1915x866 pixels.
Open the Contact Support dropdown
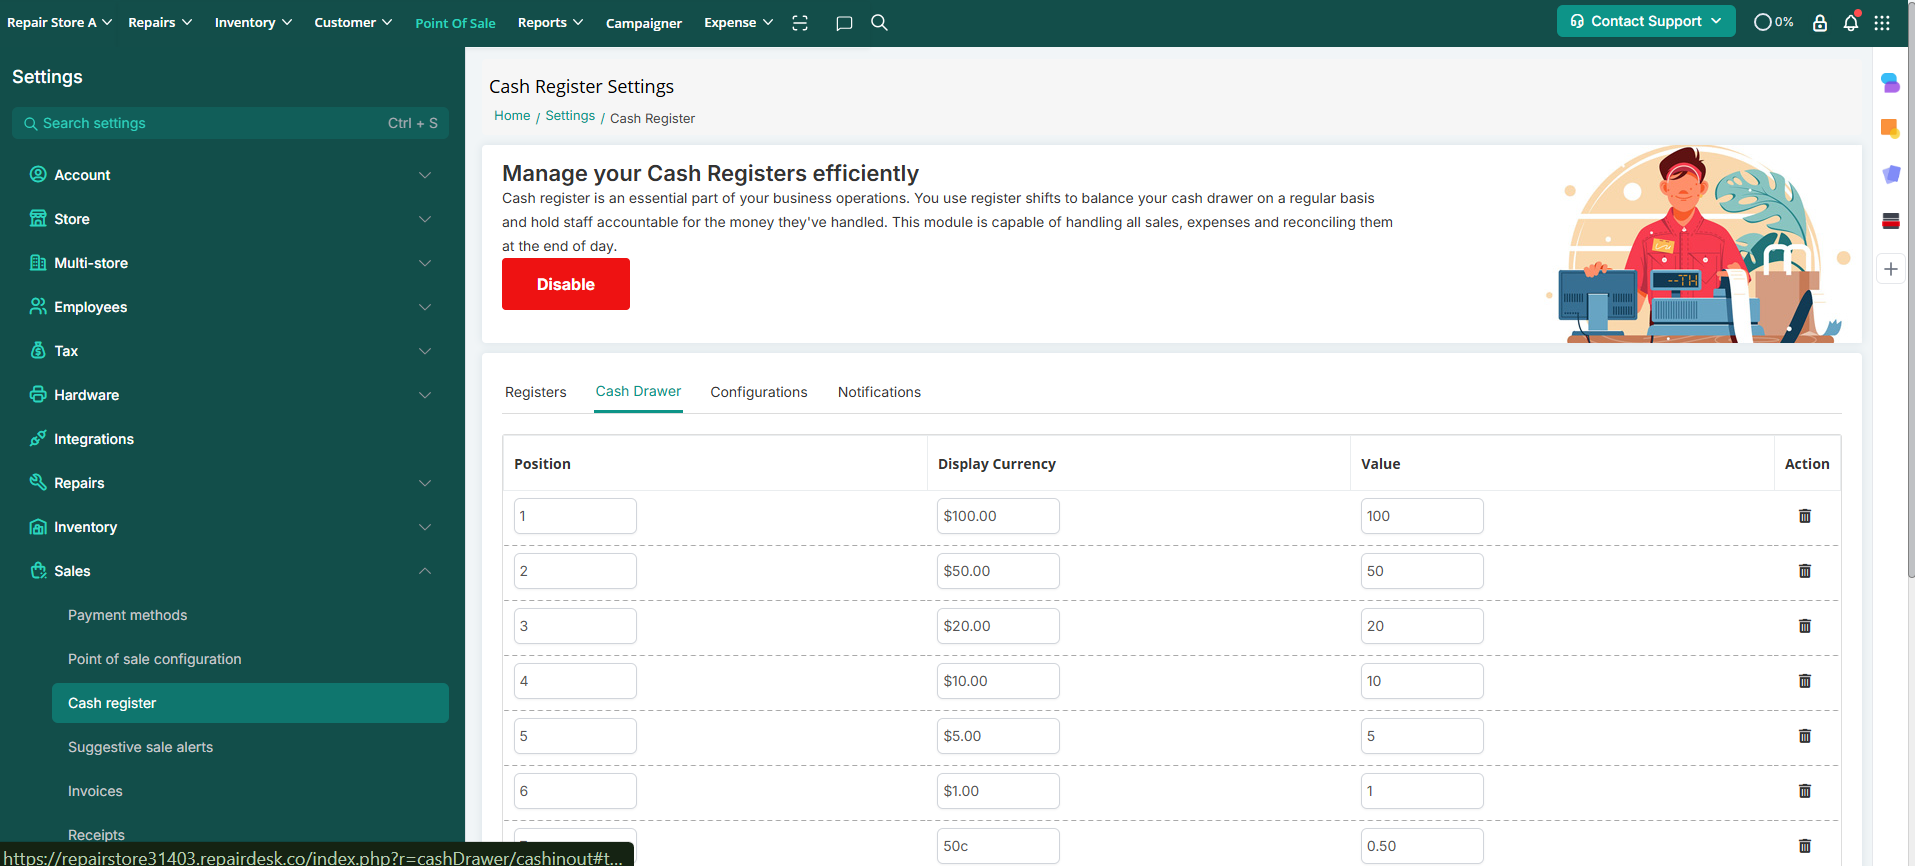click(x=1645, y=21)
